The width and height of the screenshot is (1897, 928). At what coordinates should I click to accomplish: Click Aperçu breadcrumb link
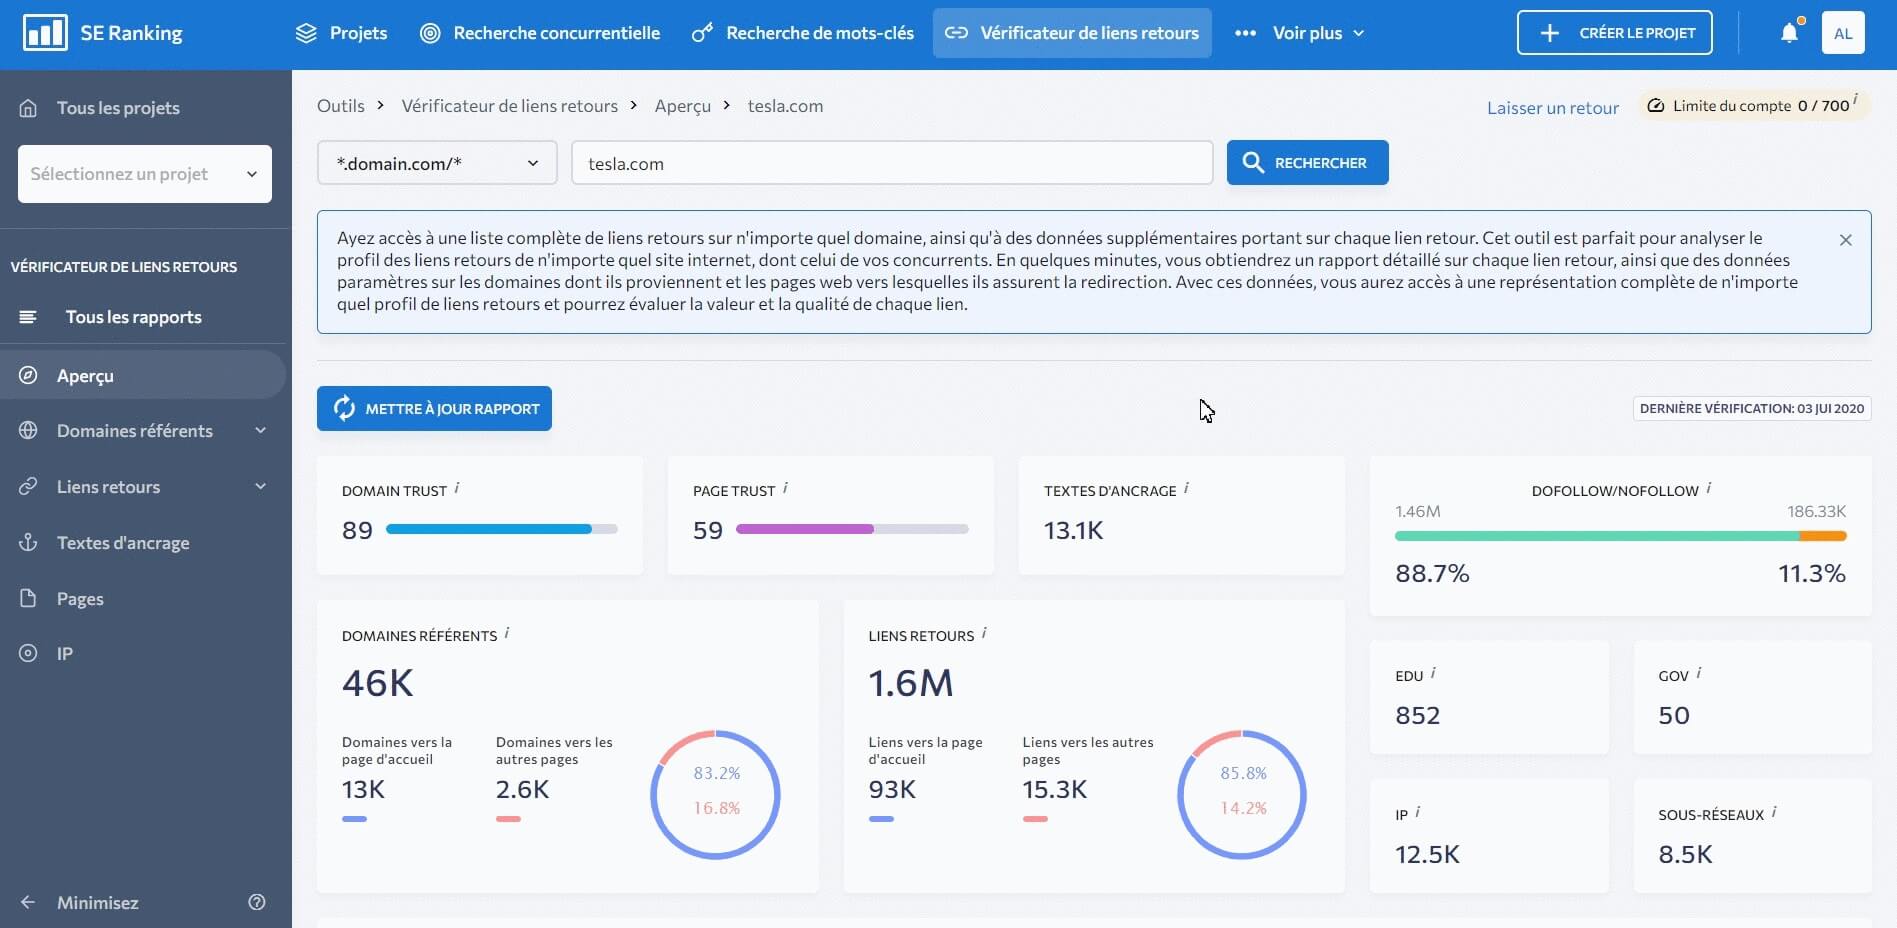click(x=683, y=105)
